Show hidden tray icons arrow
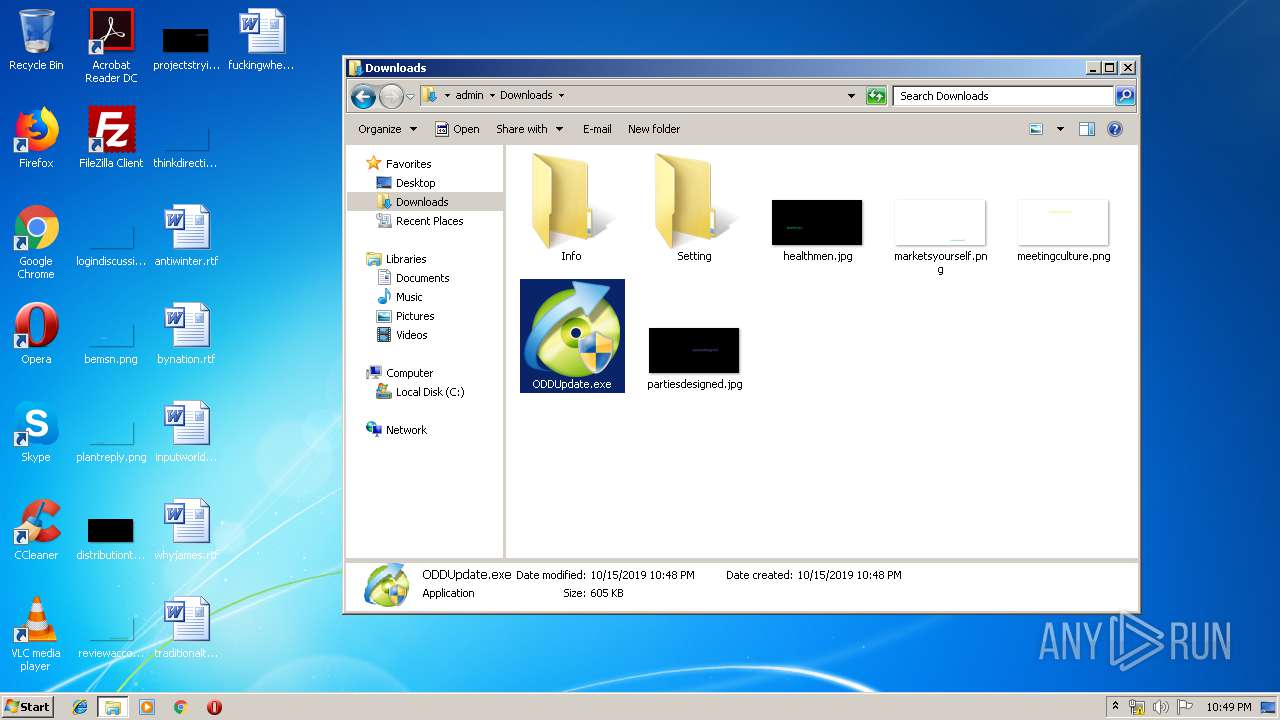Image resolution: width=1280 pixels, height=720 pixels. [x=1116, y=707]
